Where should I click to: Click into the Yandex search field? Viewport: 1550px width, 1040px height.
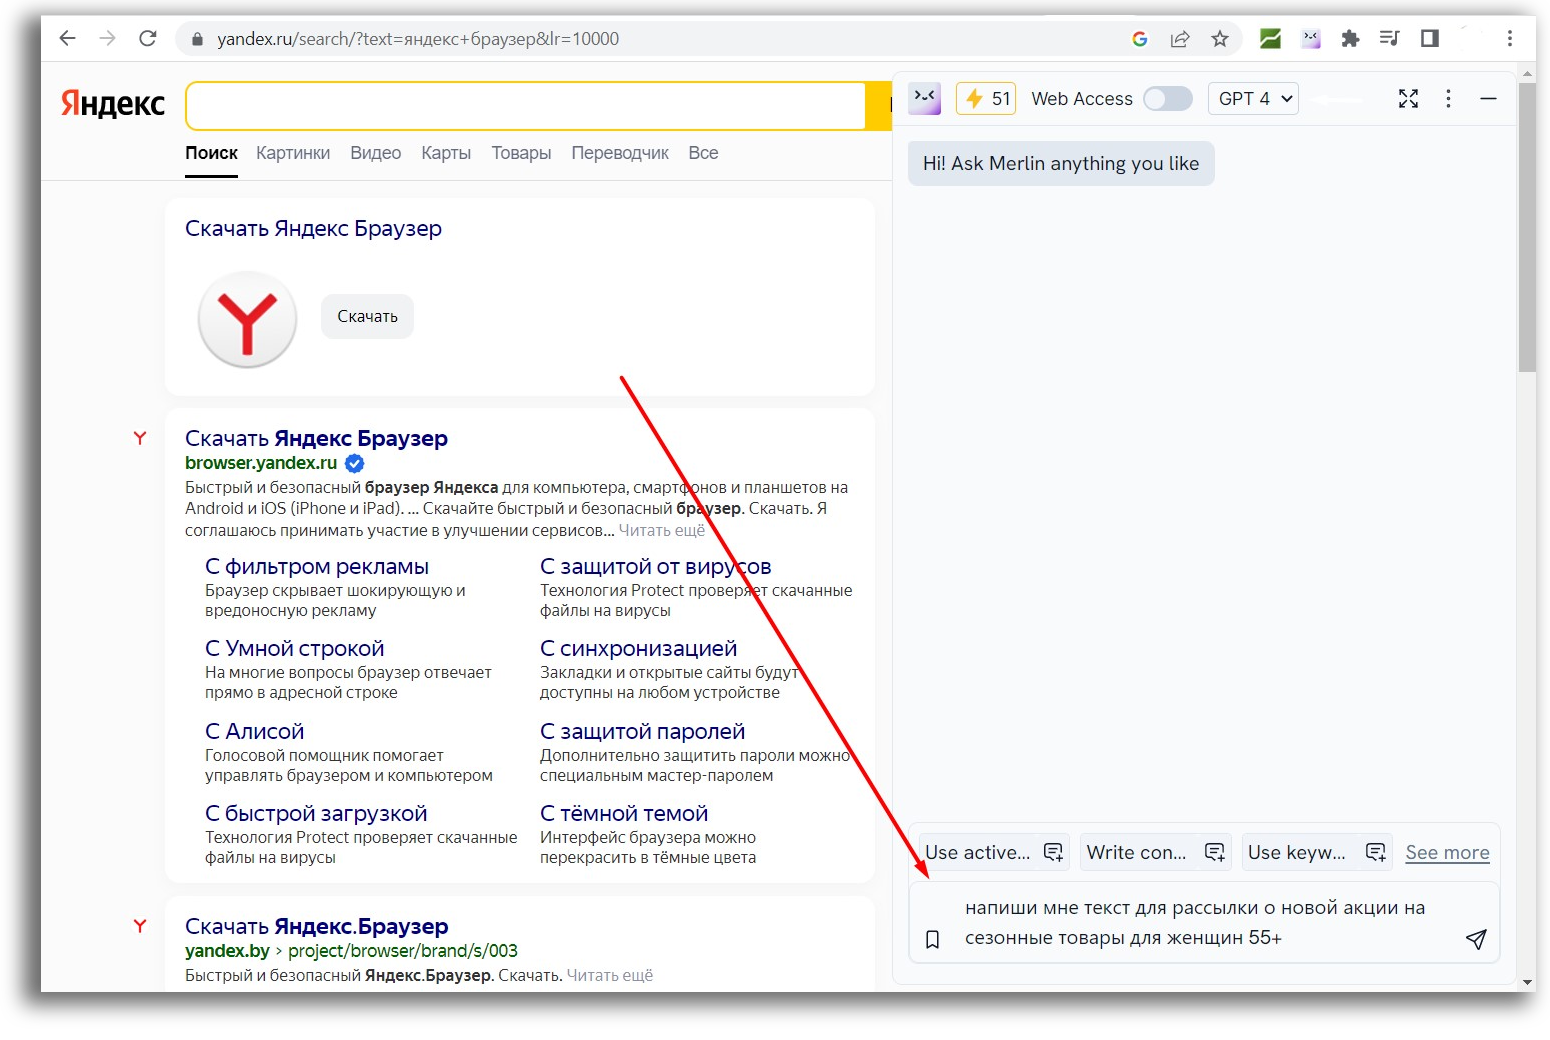[x=526, y=106]
